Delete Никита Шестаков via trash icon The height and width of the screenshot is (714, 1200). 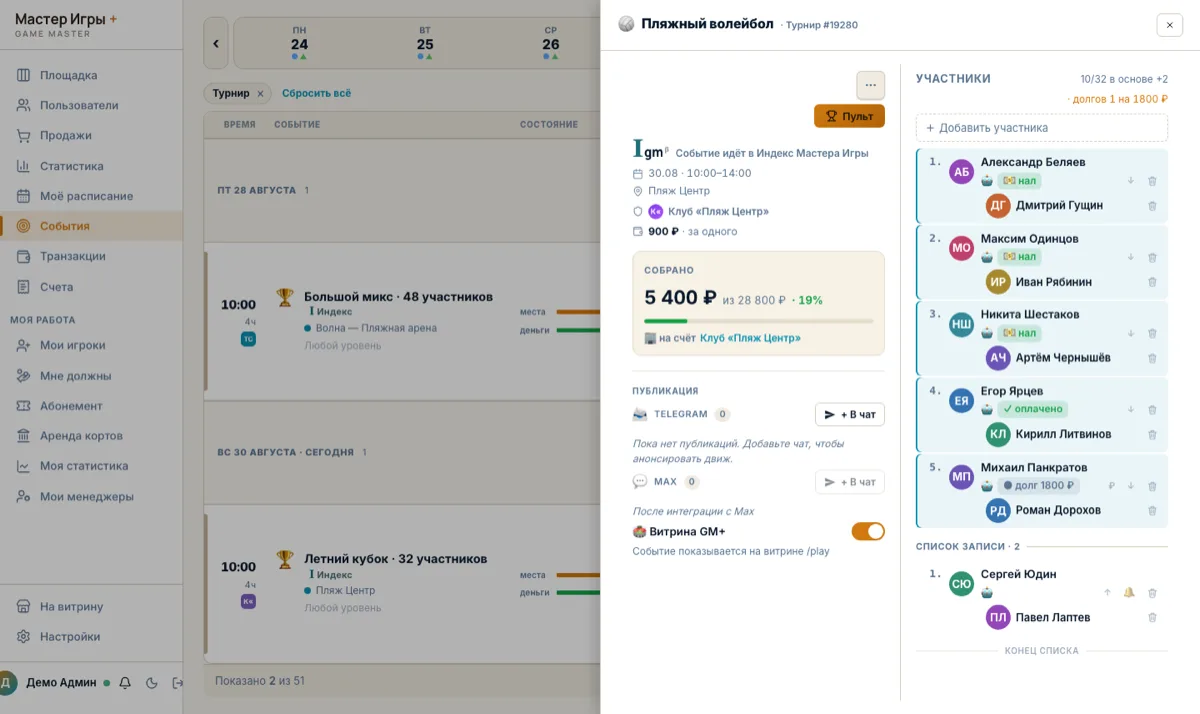pos(1152,333)
